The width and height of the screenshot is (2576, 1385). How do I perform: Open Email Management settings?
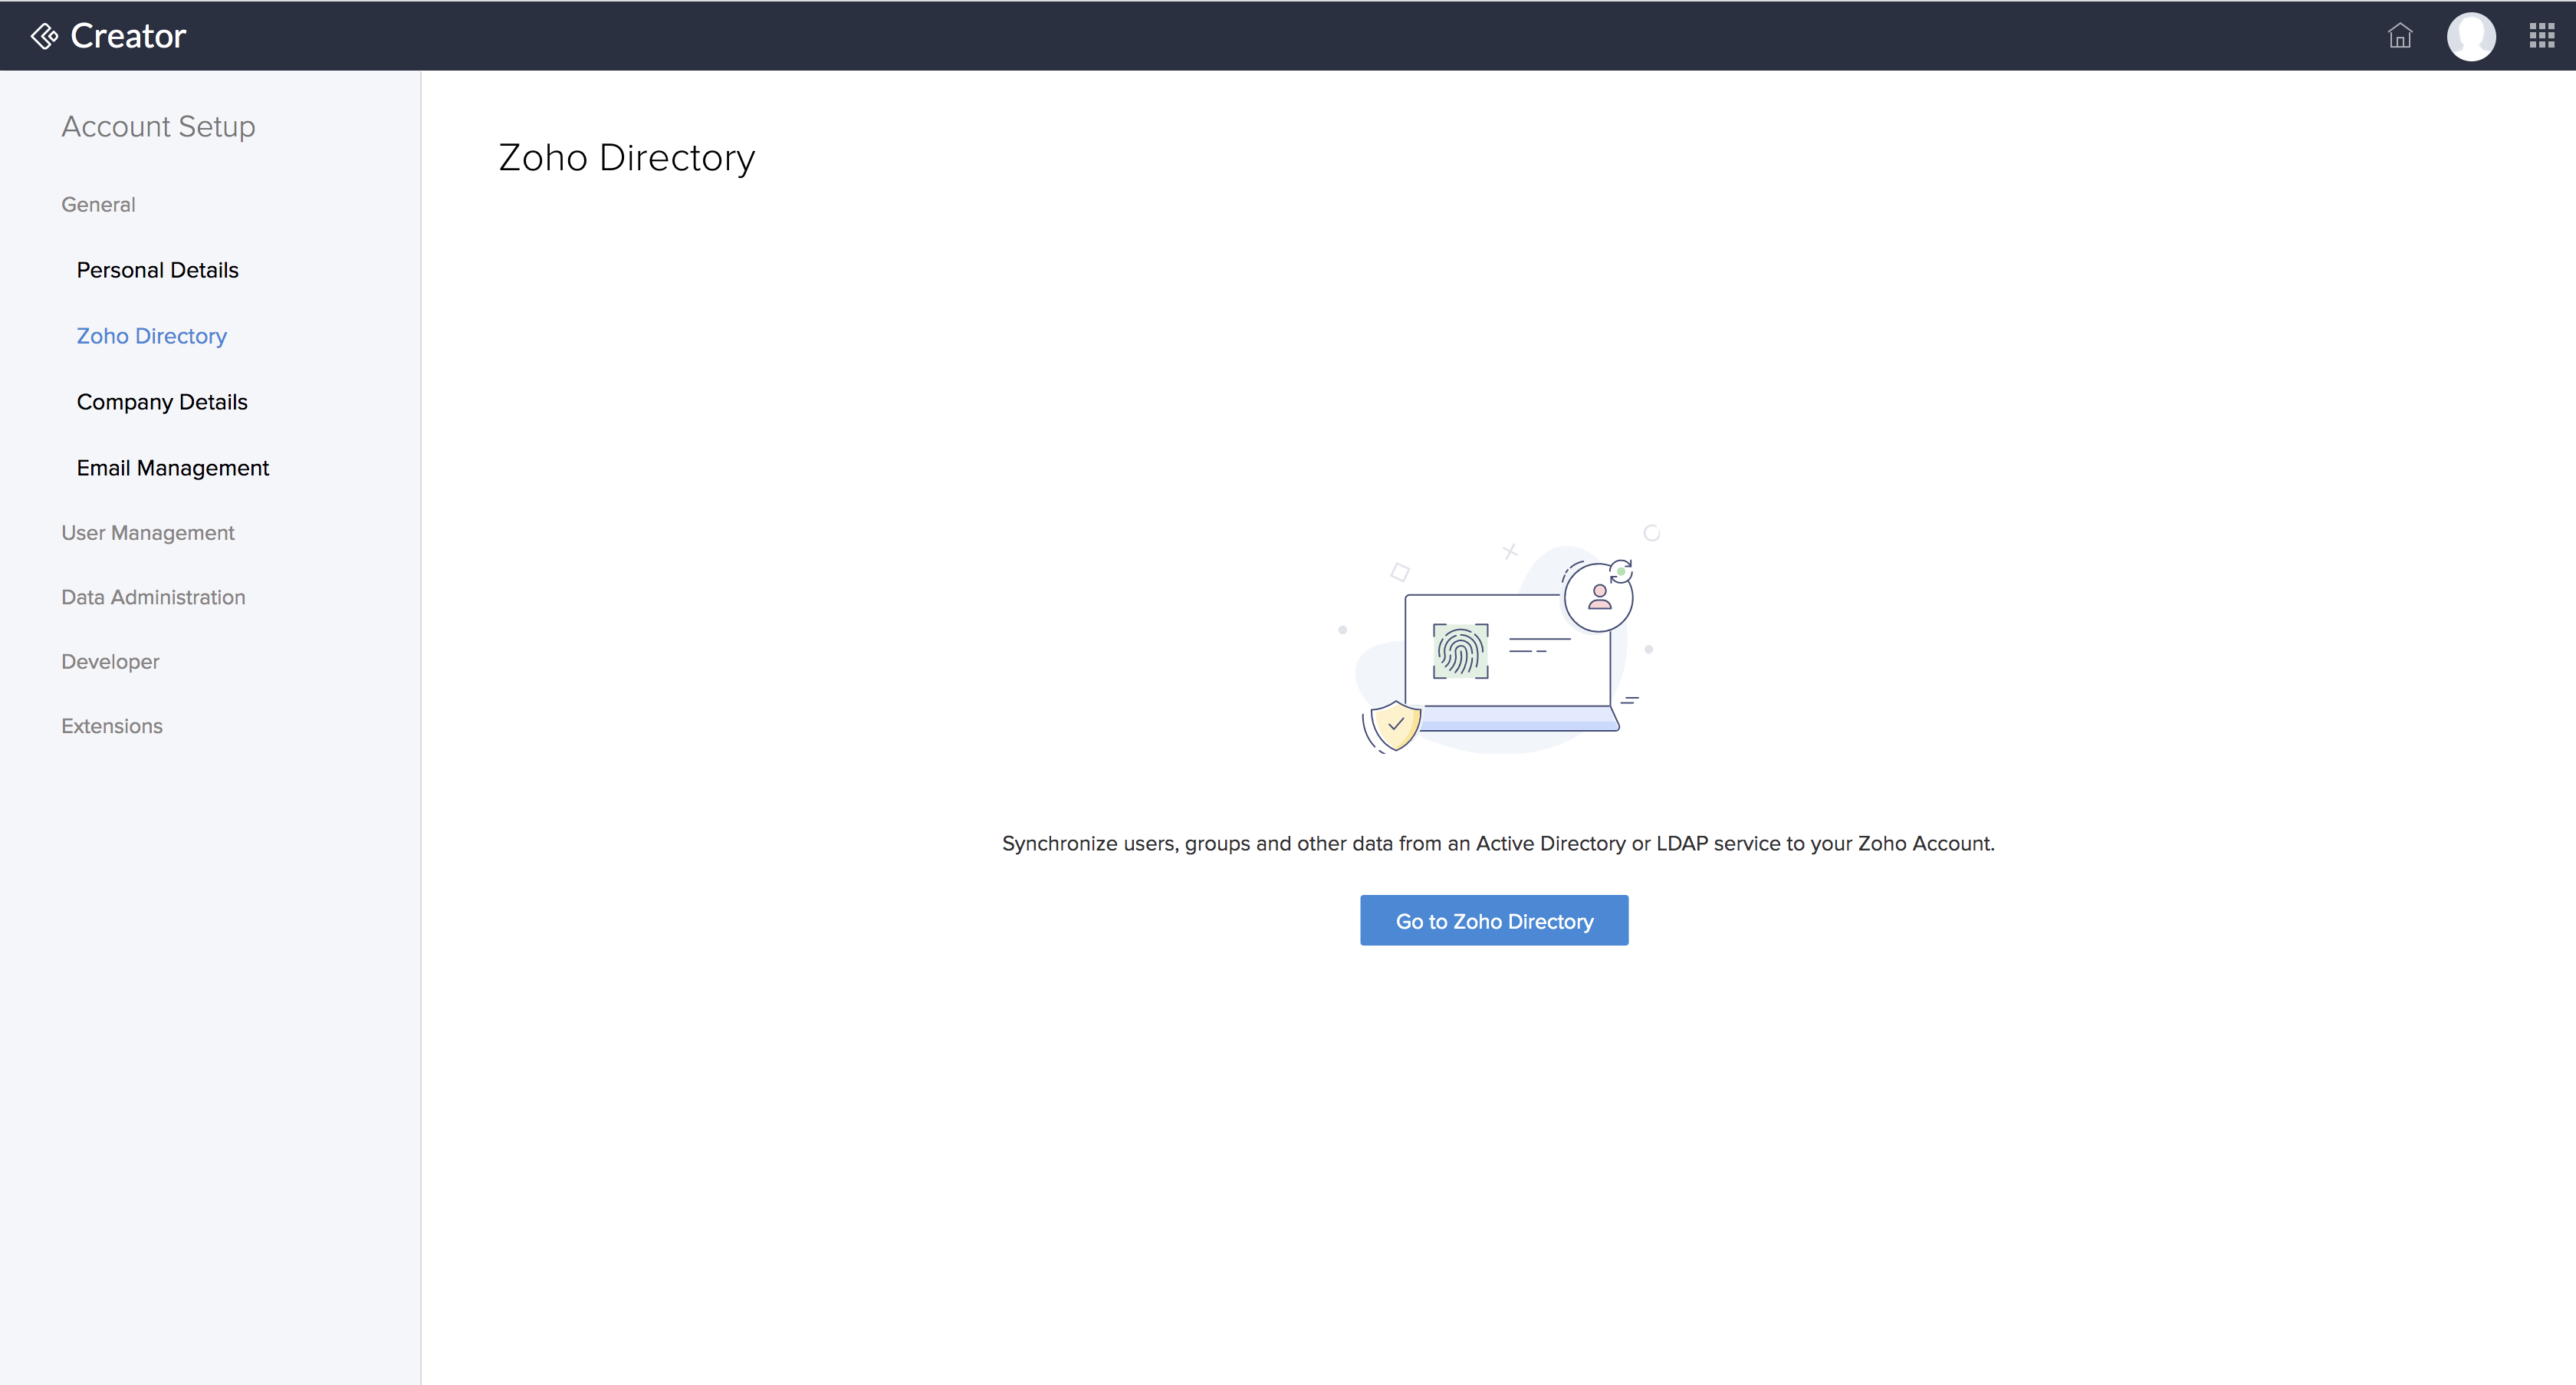click(x=173, y=467)
